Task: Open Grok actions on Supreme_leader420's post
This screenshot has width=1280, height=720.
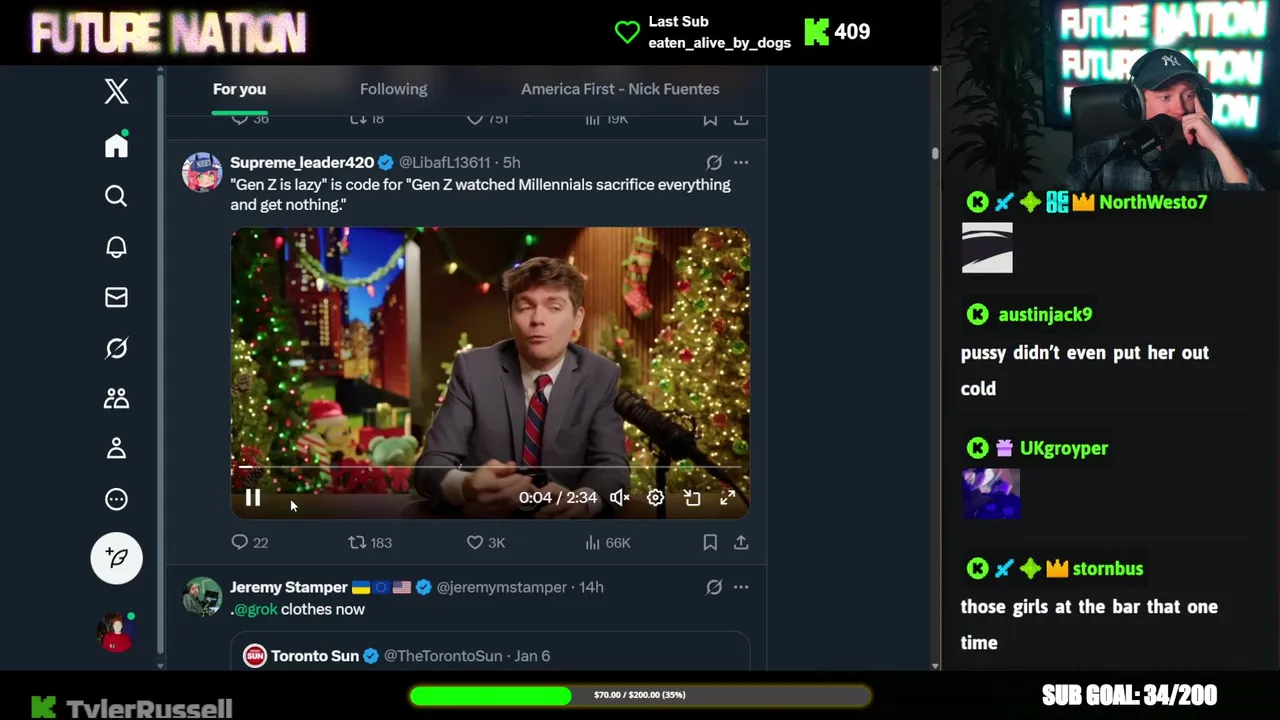Action: pos(714,162)
